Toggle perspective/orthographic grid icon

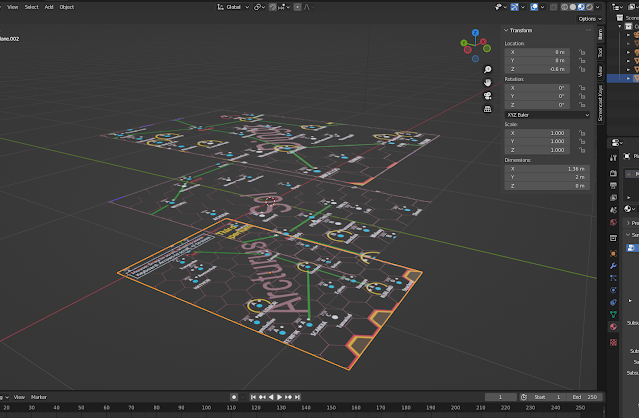(x=487, y=109)
